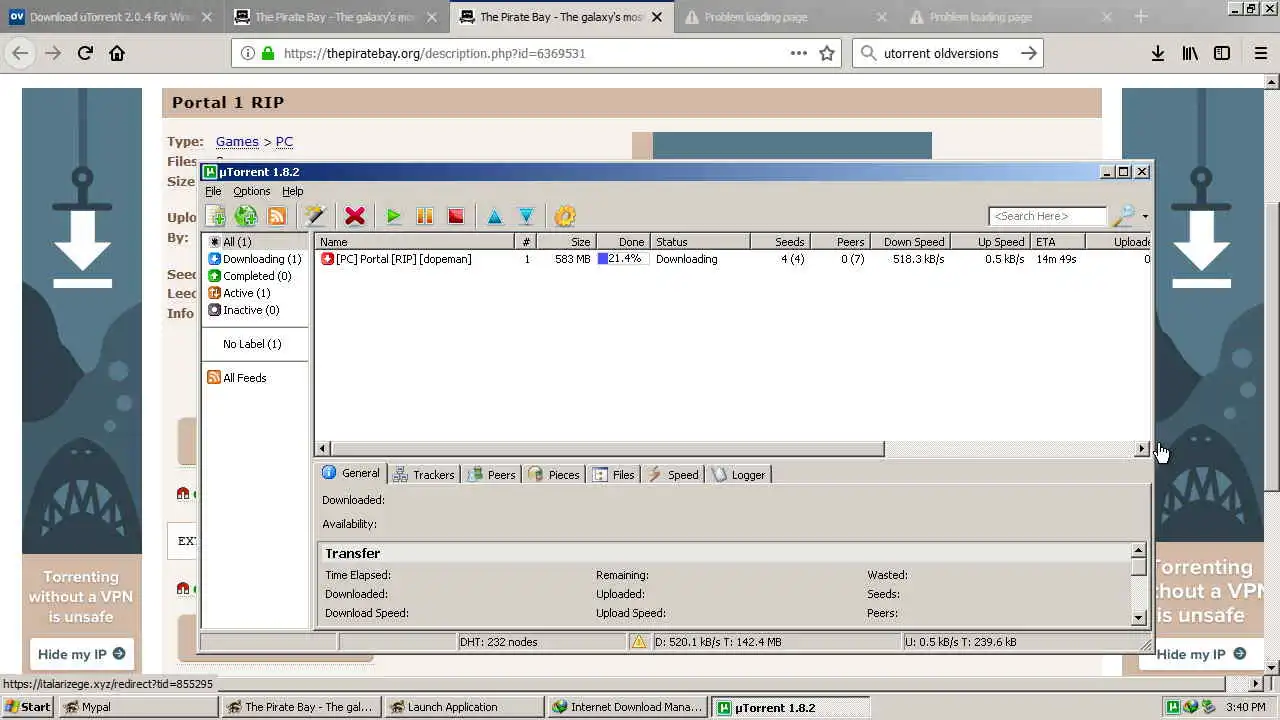Viewport: 1280px width, 720px height.
Task: Sort by the Status column header
Action: (700, 242)
